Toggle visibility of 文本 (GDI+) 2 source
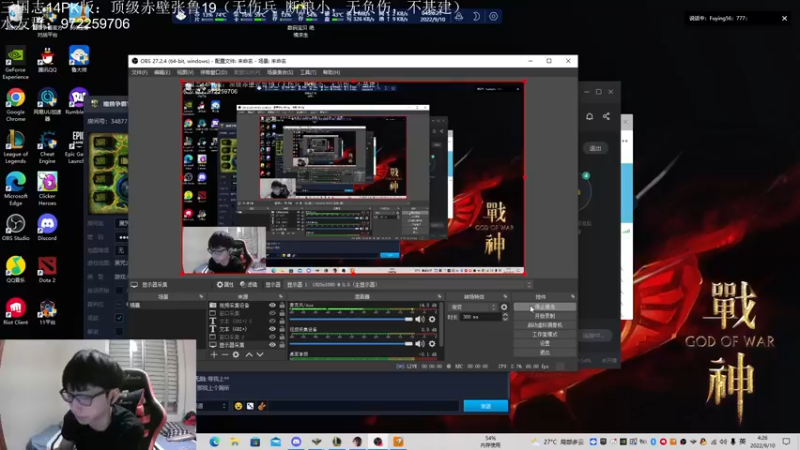 click(272, 321)
